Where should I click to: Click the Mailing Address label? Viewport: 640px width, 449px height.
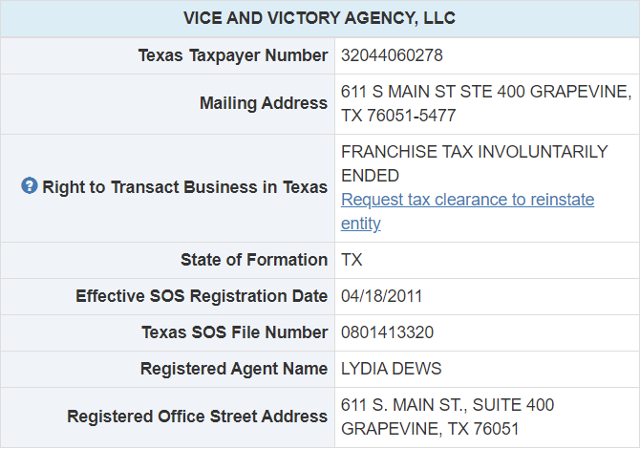264,103
